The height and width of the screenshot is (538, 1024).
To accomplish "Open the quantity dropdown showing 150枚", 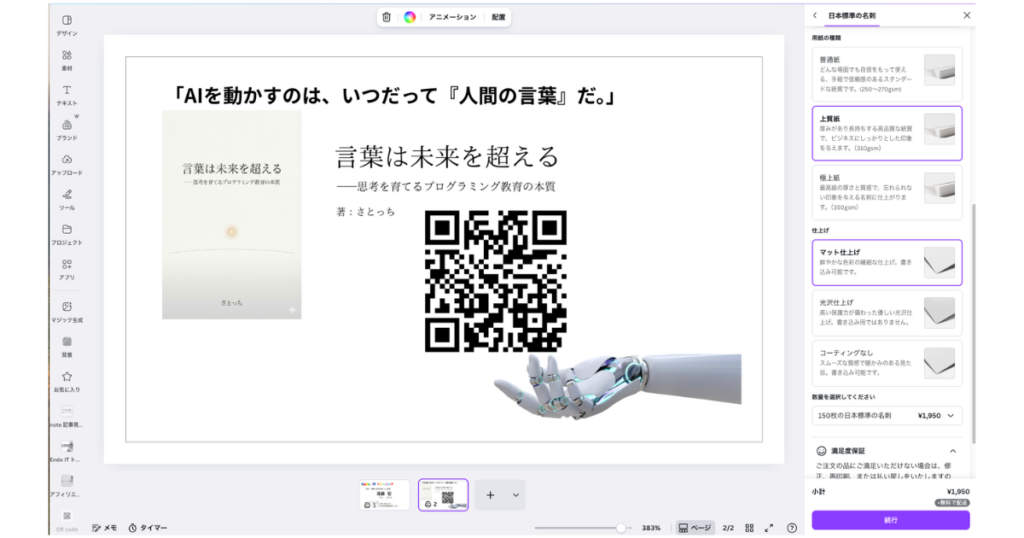I will [886, 415].
